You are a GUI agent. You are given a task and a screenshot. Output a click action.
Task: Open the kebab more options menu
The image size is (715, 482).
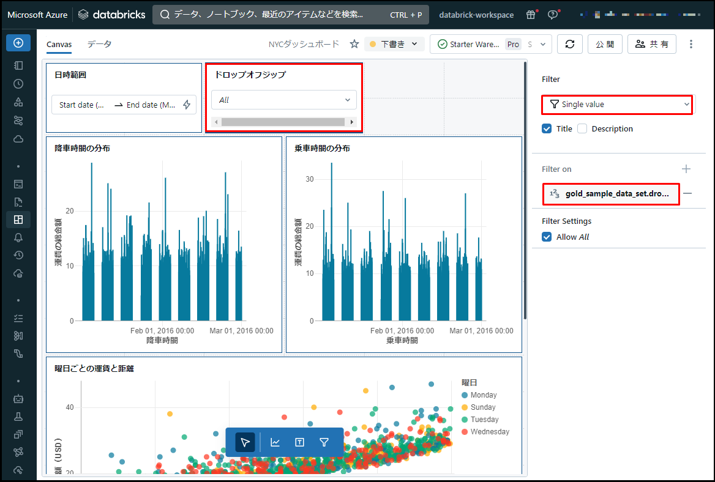[691, 44]
